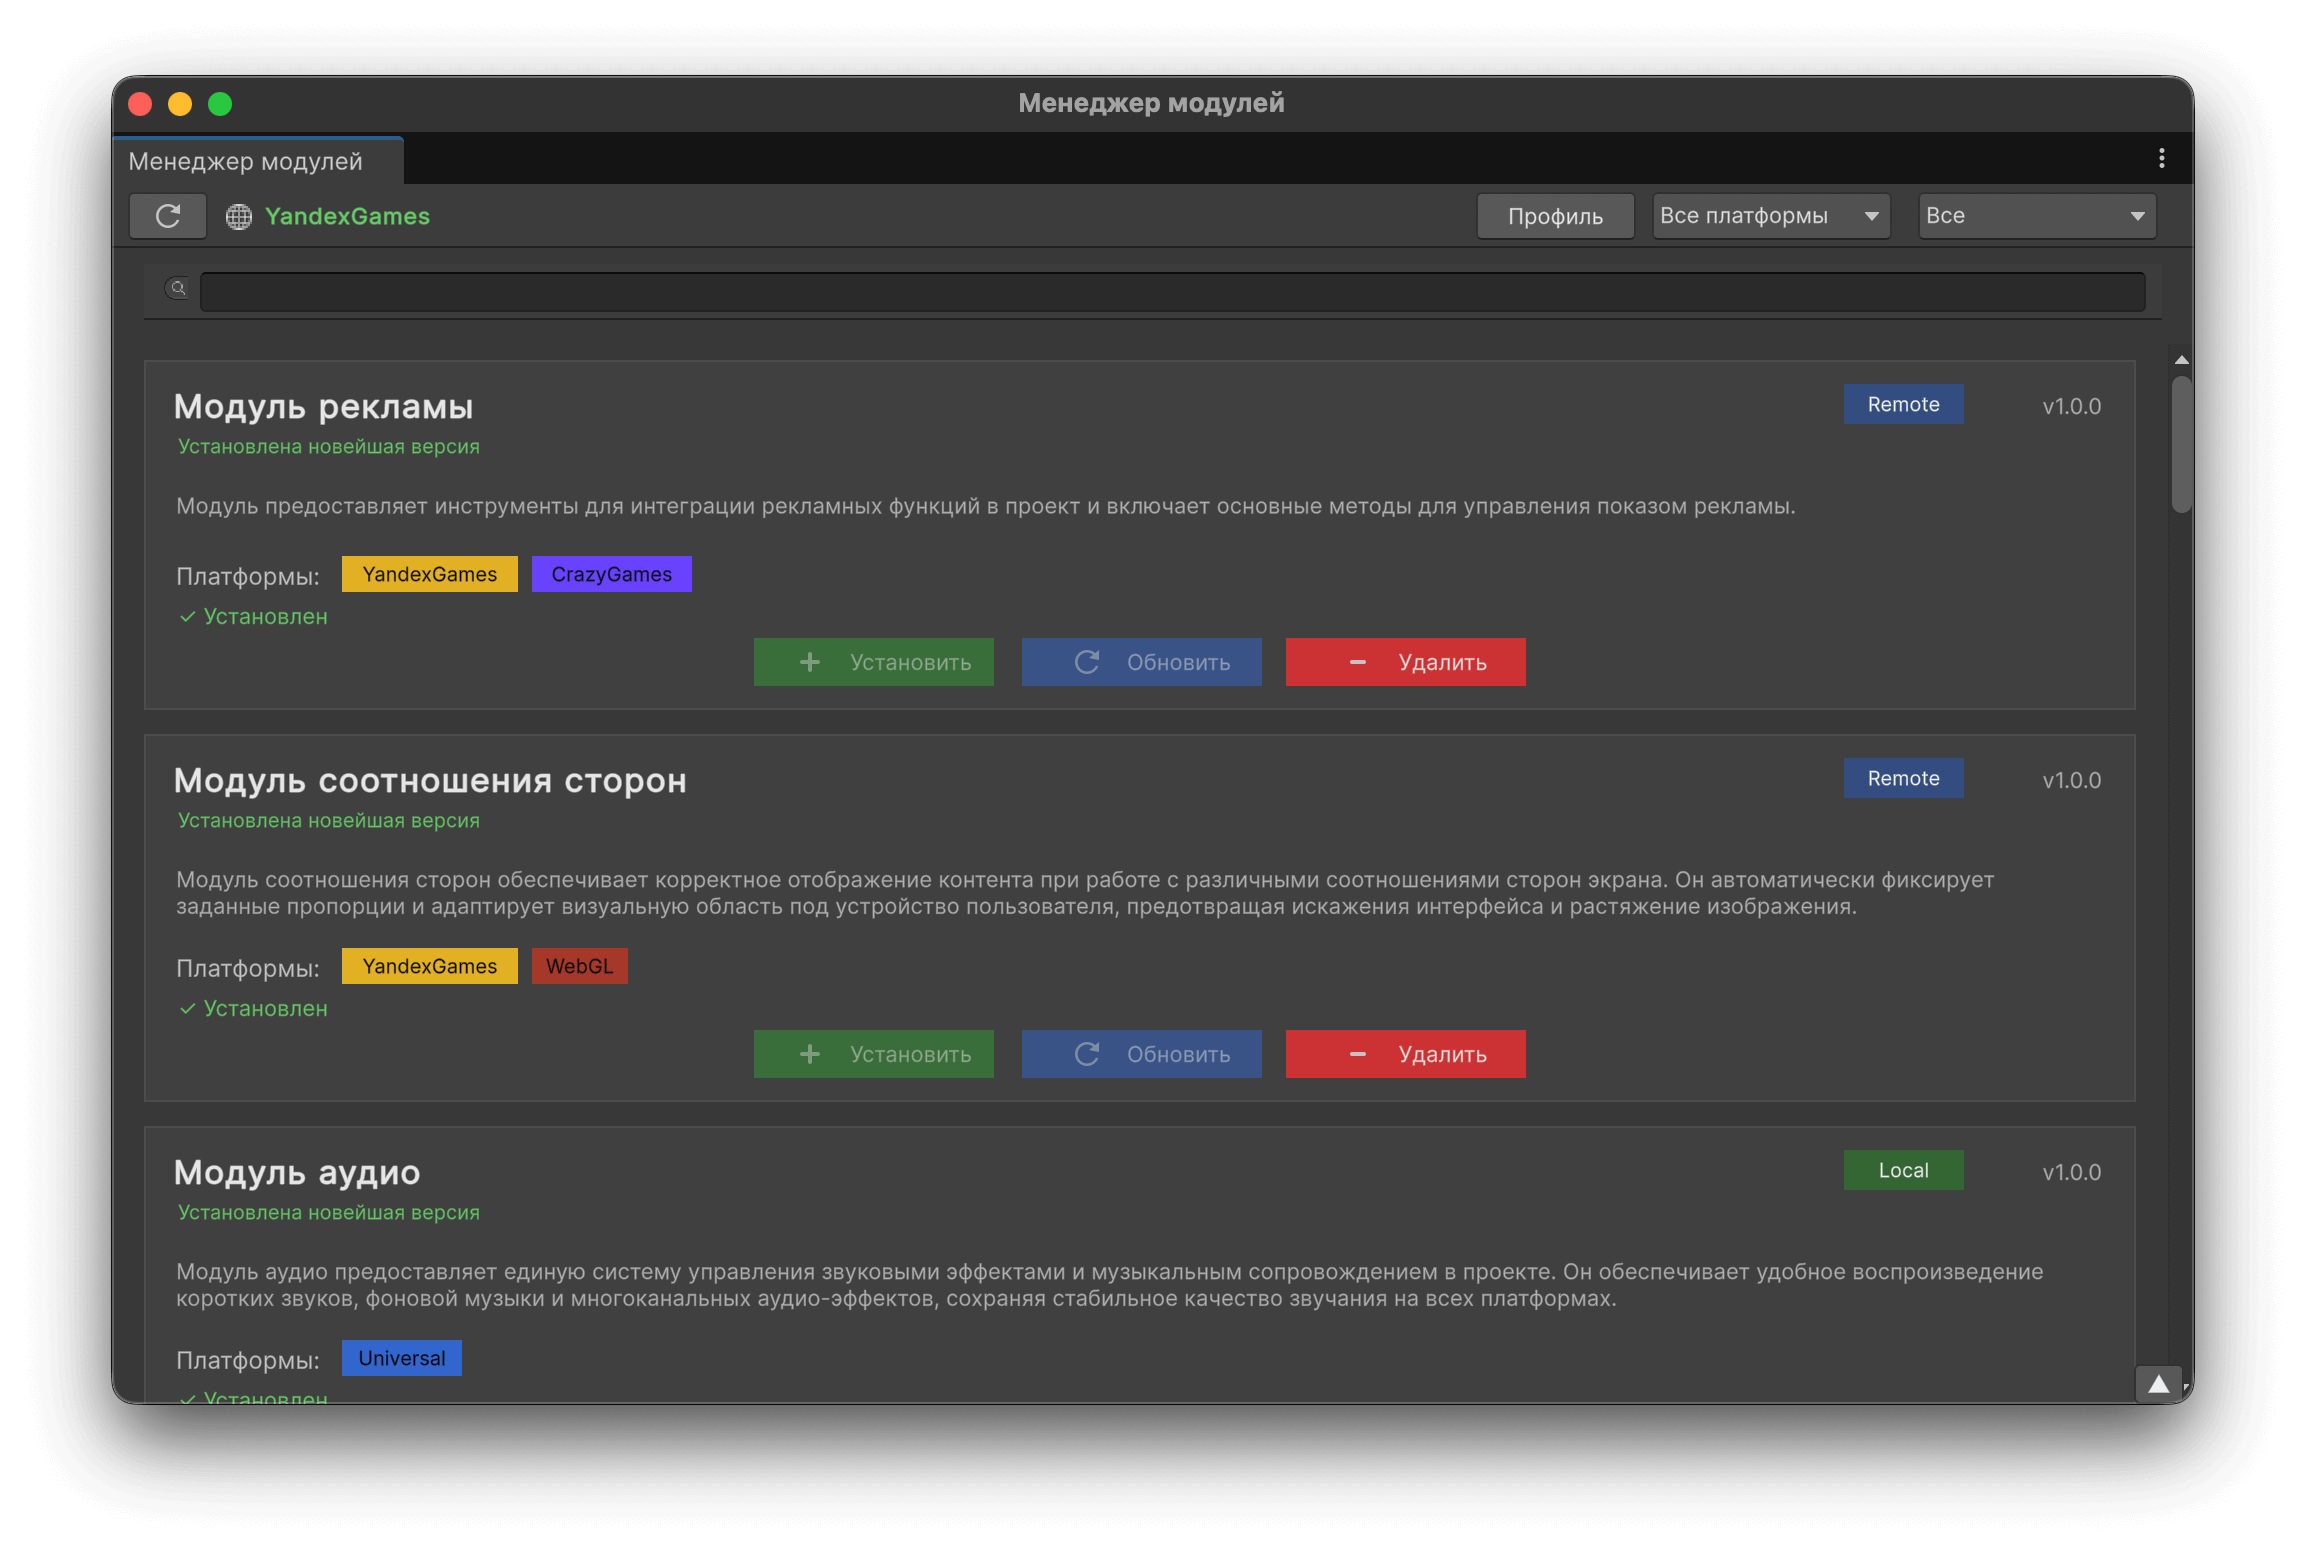This screenshot has width=2306, height=1552.
Task: Toggle the Local badge on Модуль аудио
Action: (1902, 1169)
